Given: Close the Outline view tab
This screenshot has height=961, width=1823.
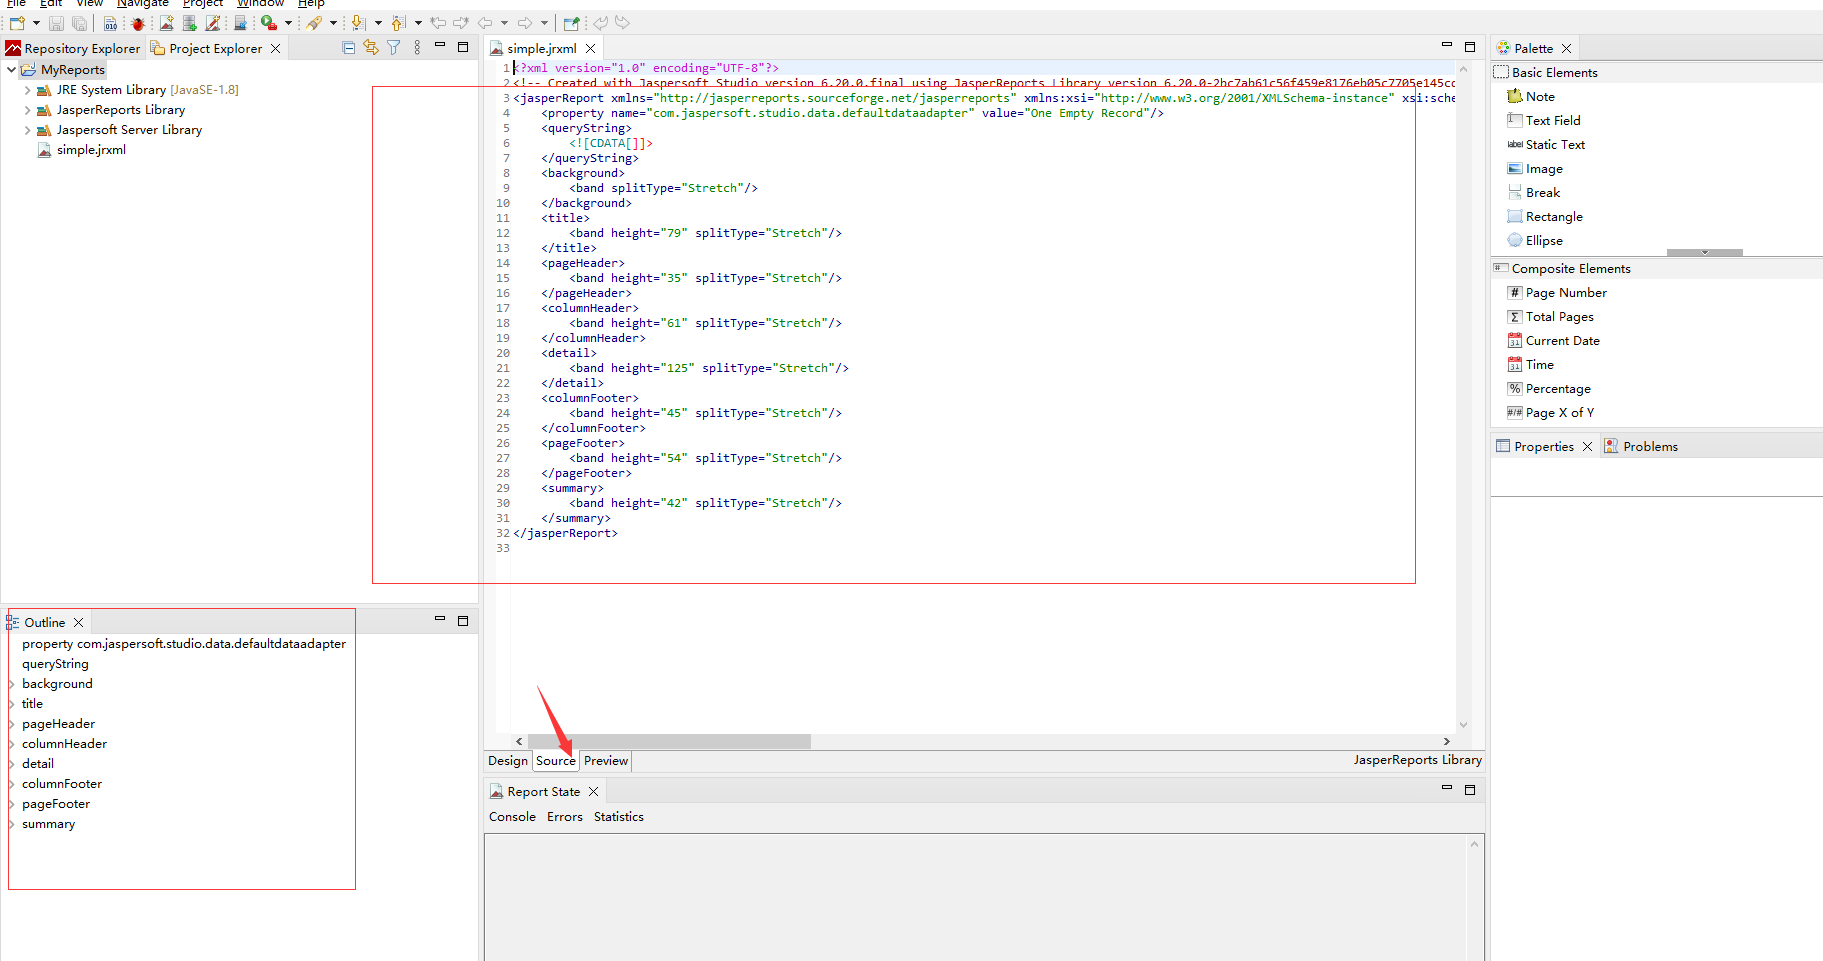Looking at the screenshot, I should pyautogui.click(x=78, y=622).
